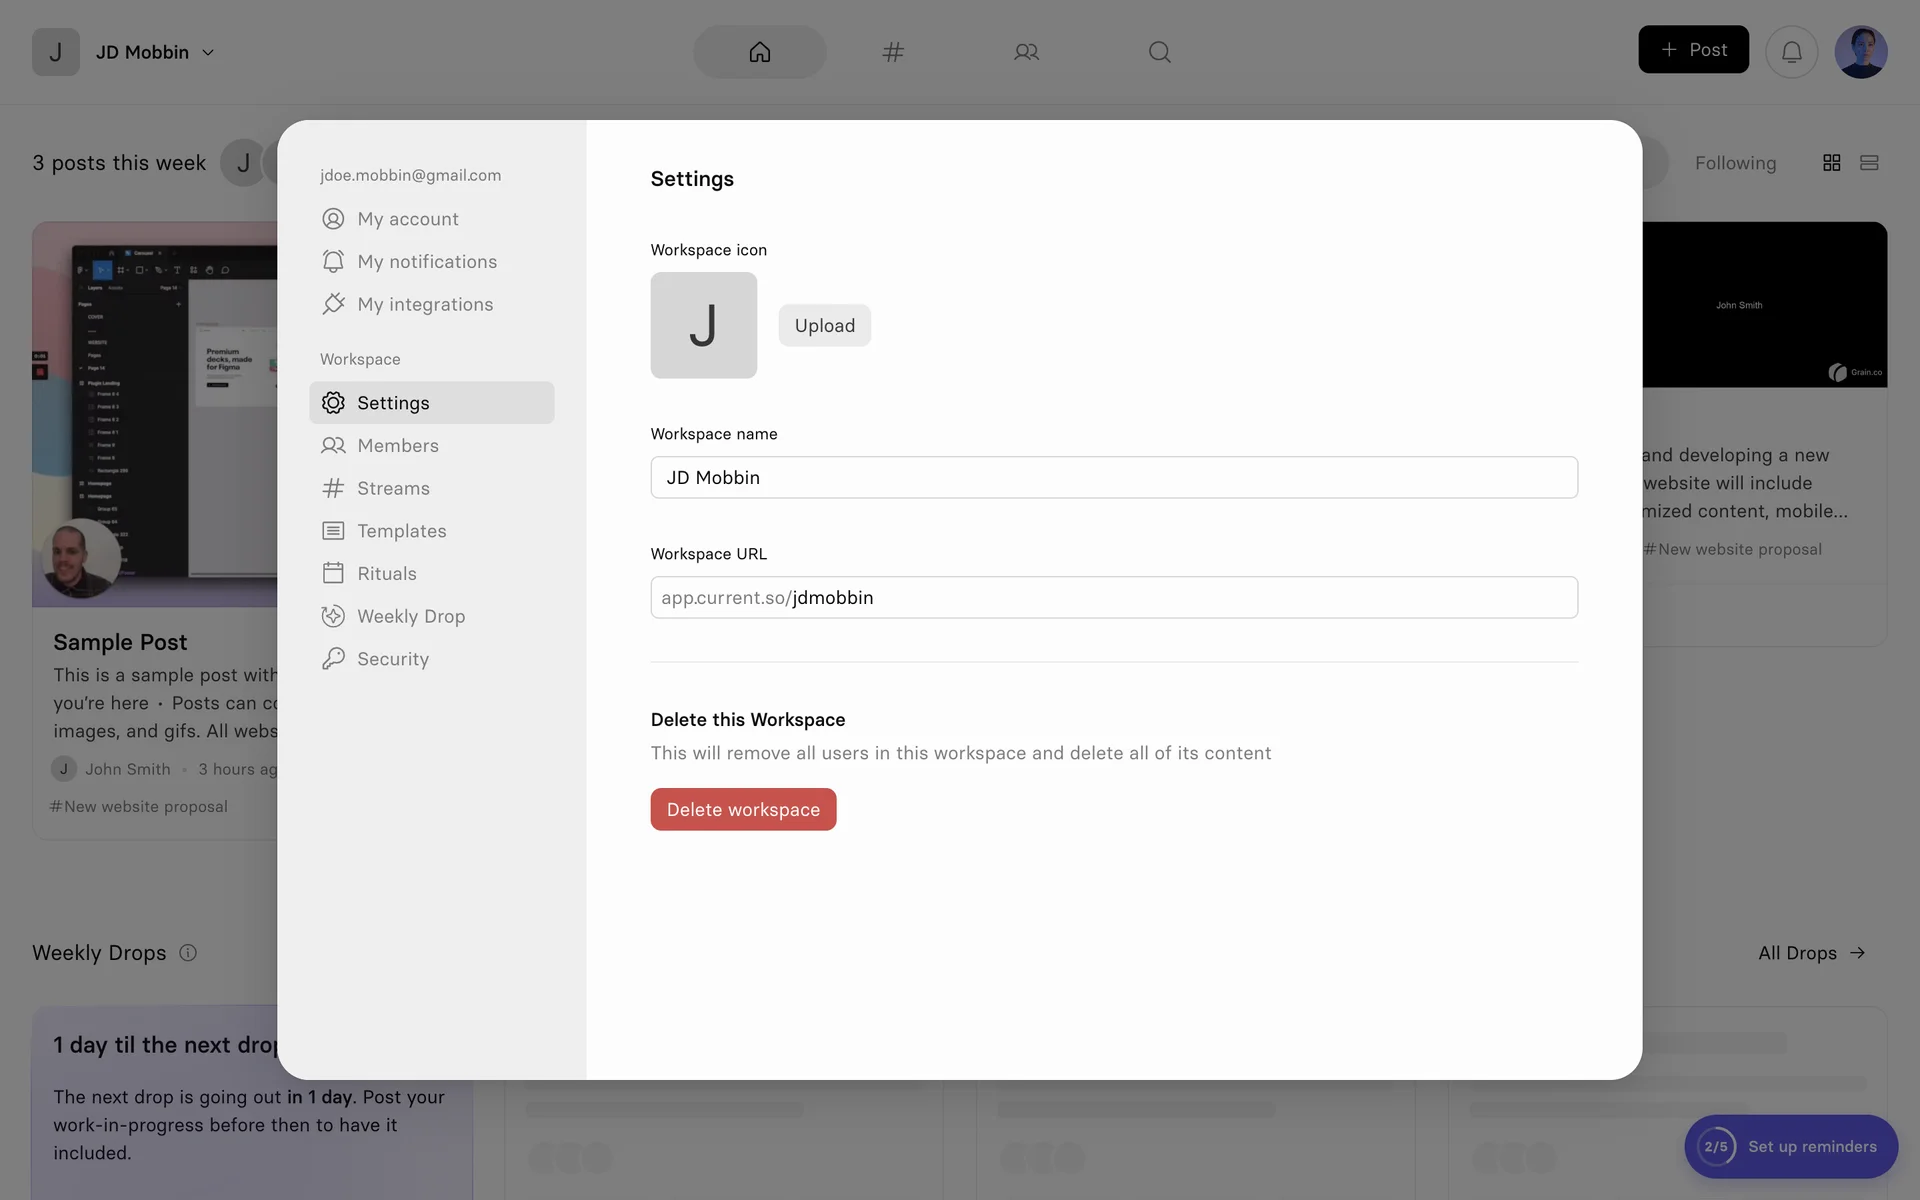This screenshot has height=1200, width=1920.
Task: Click the Workspace name input field
Action: click(1113, 478)
